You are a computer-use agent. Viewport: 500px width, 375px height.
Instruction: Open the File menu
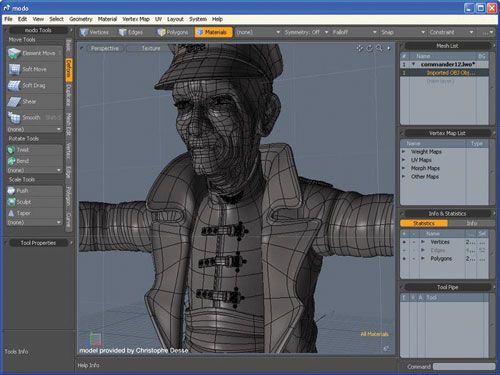pos(8,19)
